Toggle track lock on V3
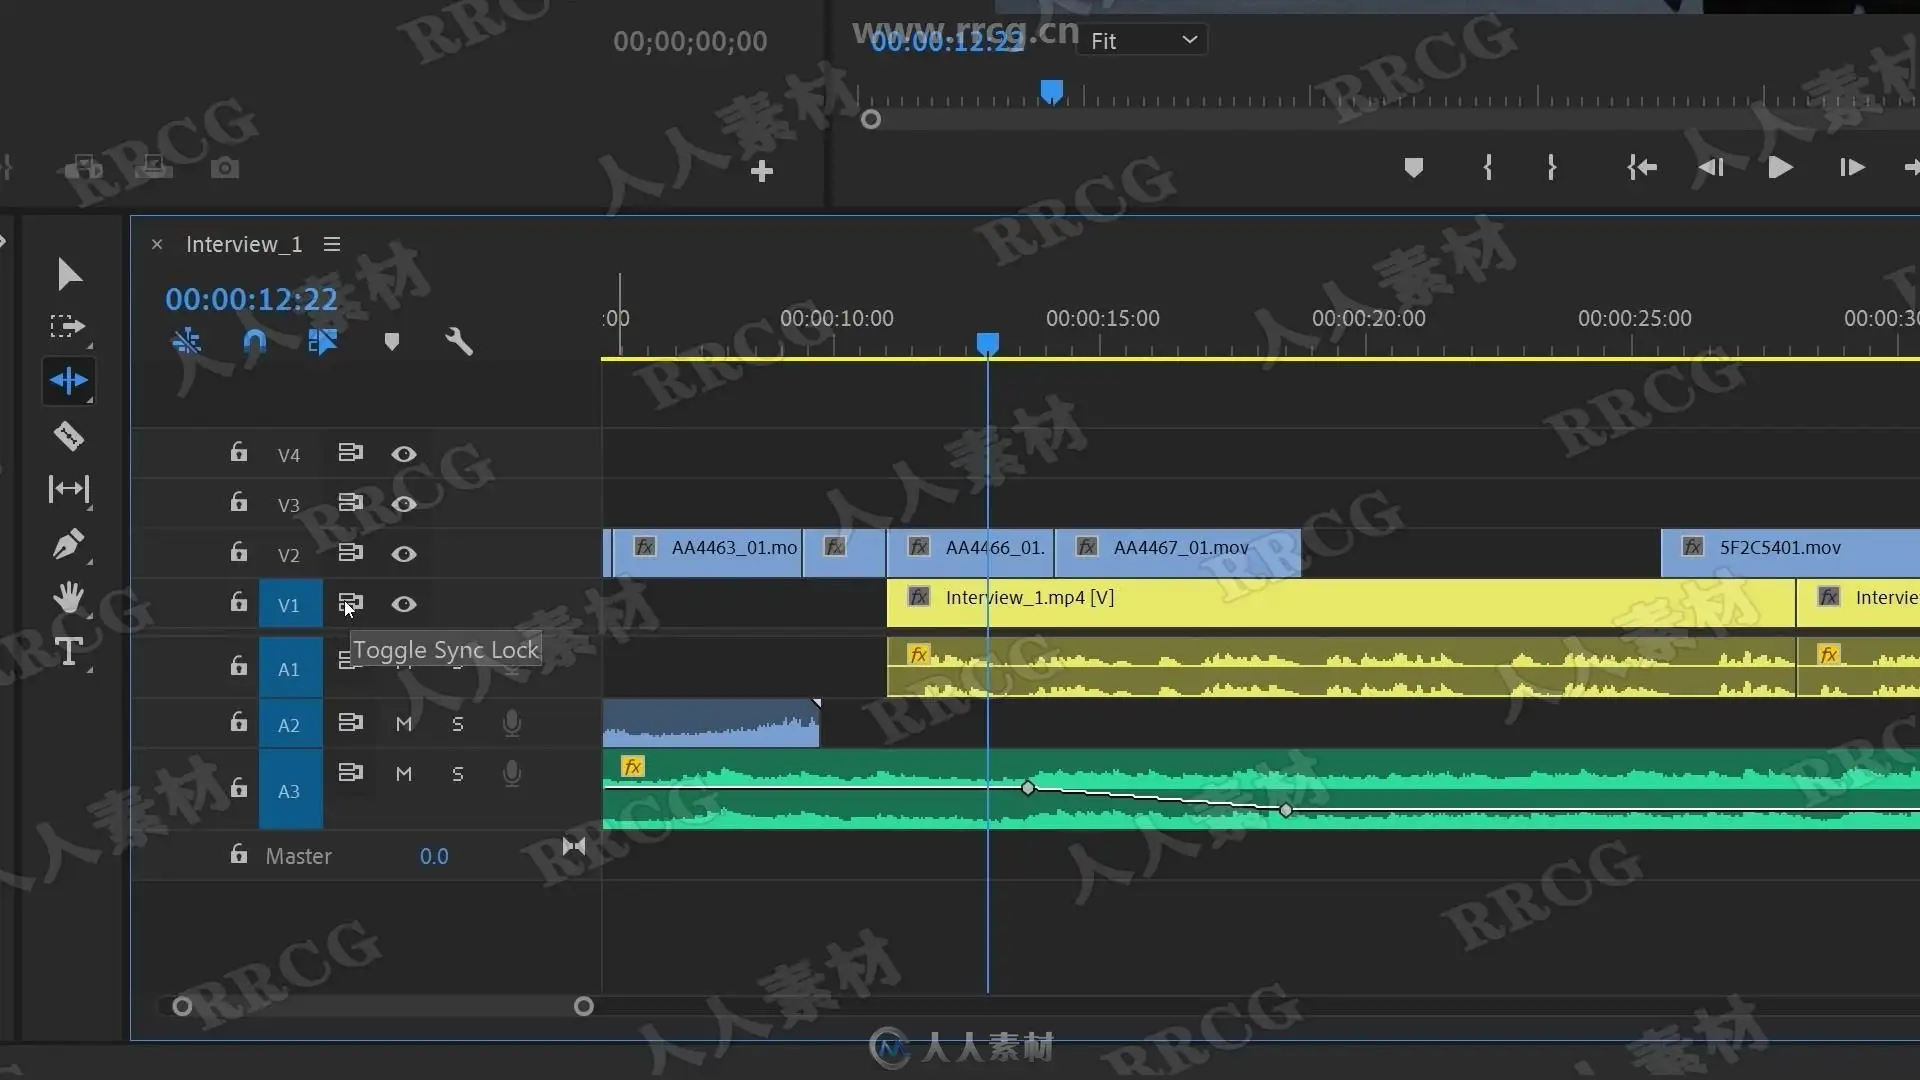Screen dimensions: 1920x1080 [x=238, y=502]
